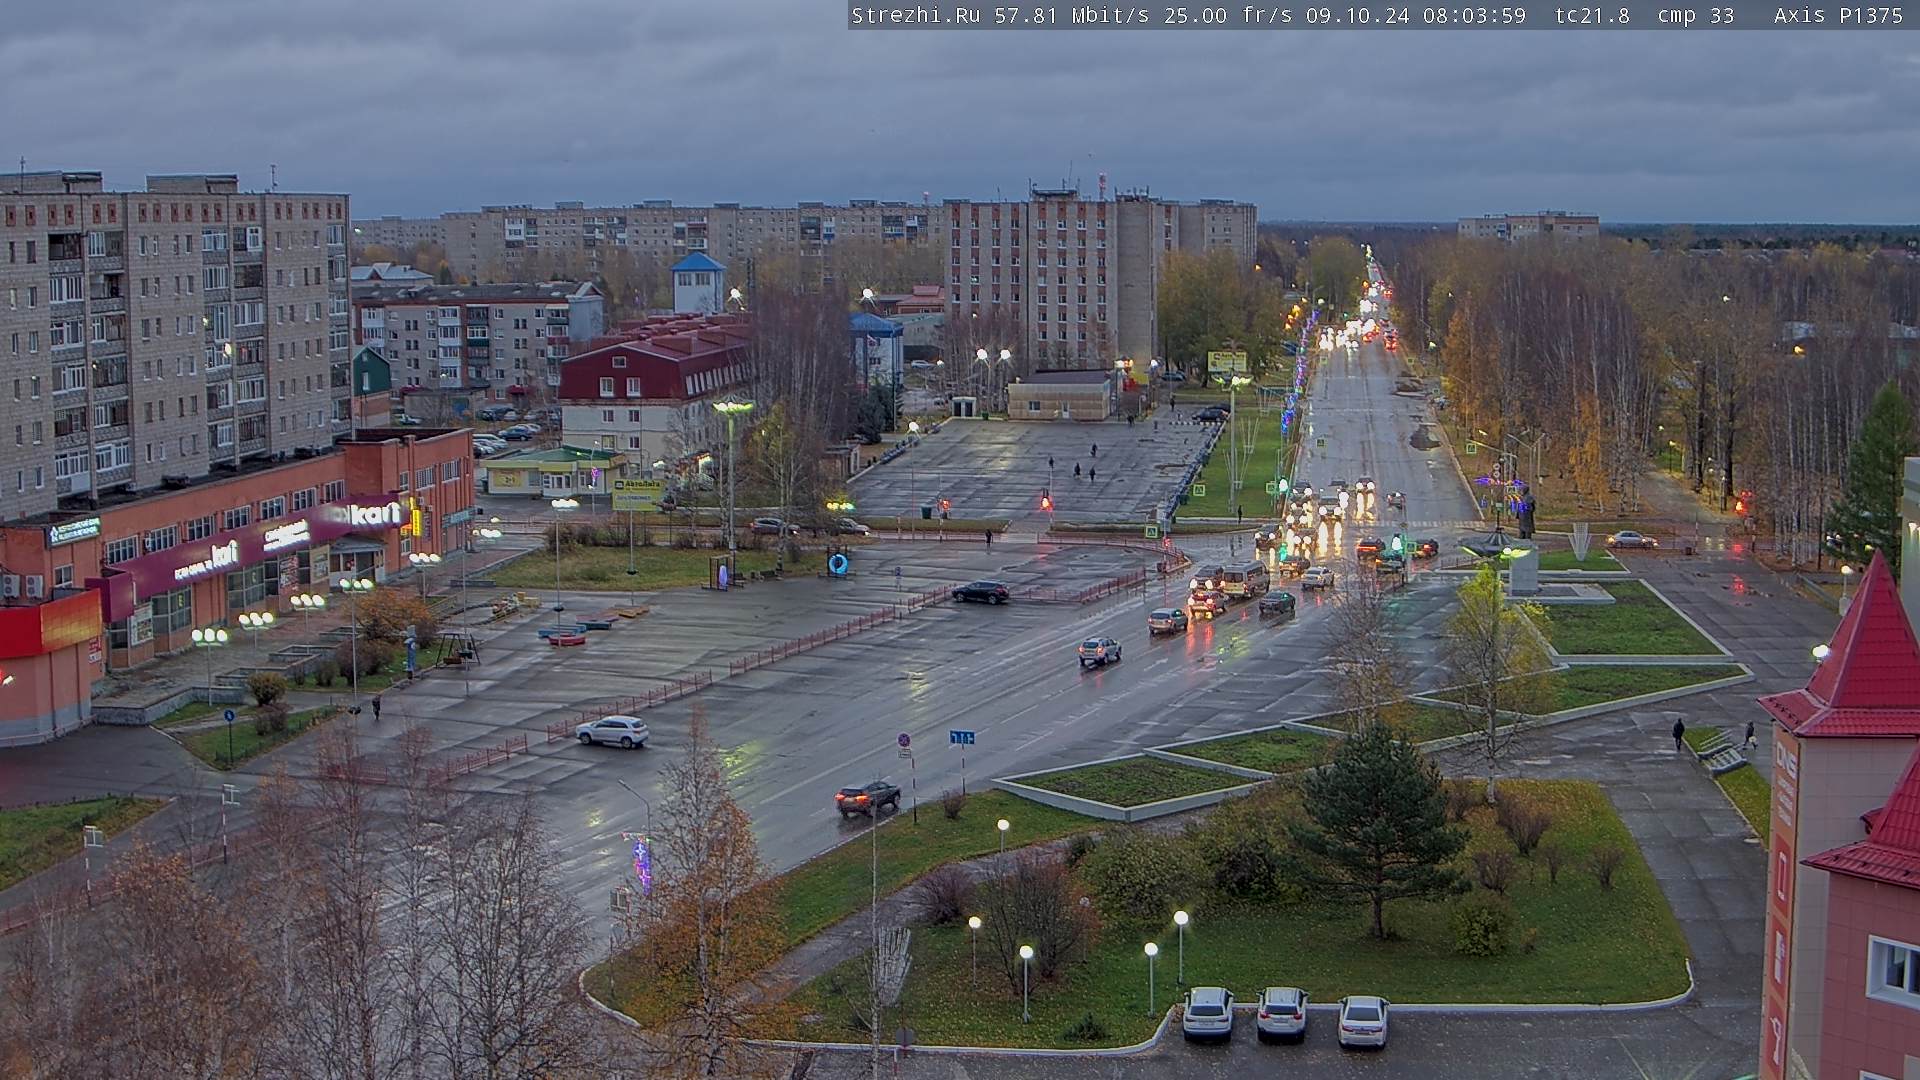Select the Axis P1375 camera model text
This screenshot has width=1920, height=1080.
(1838, 15)
